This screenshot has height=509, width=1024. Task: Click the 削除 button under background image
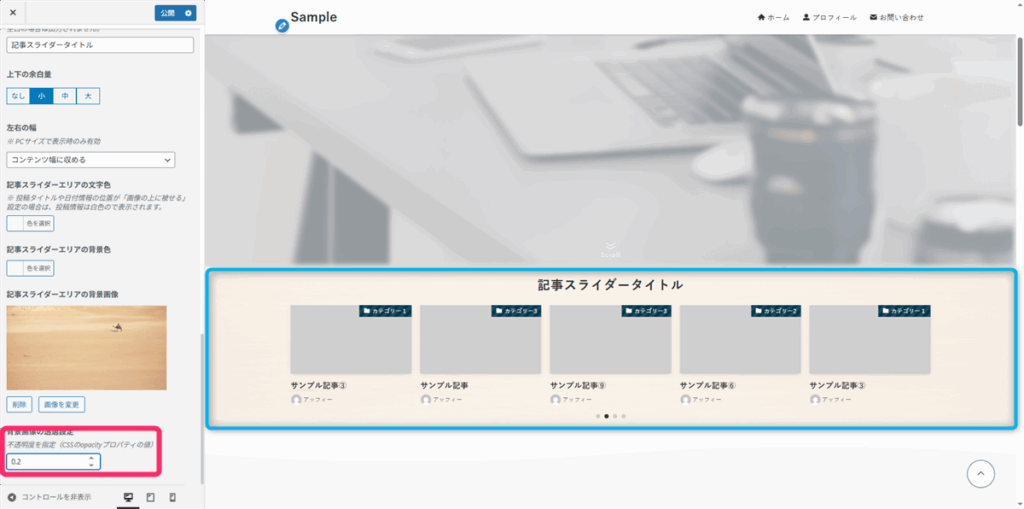(19, 404)
